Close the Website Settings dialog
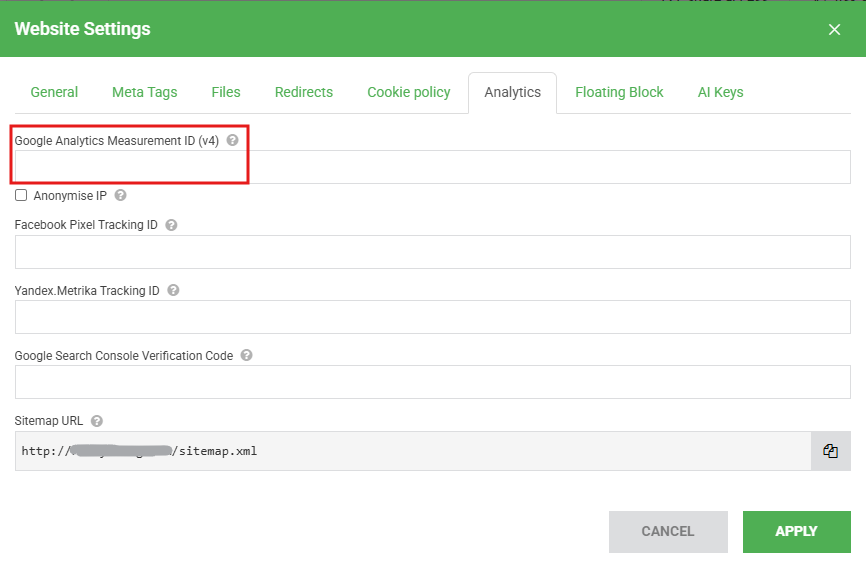The height and width of the screenshot is (567, 866). pyautogui.click(x=834, y=29)
